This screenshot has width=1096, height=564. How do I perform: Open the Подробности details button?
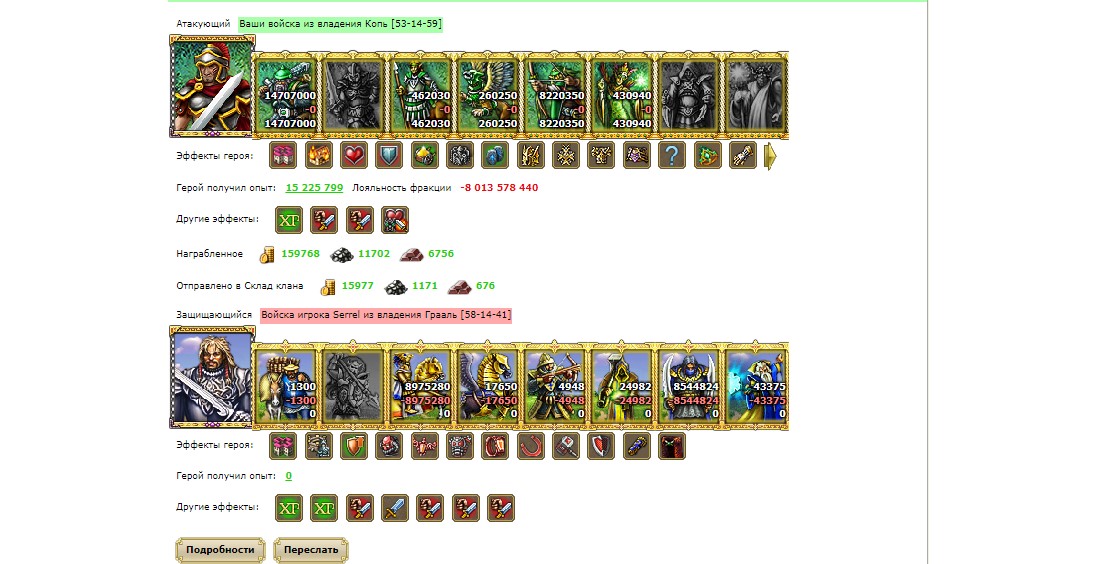[219, 550]
